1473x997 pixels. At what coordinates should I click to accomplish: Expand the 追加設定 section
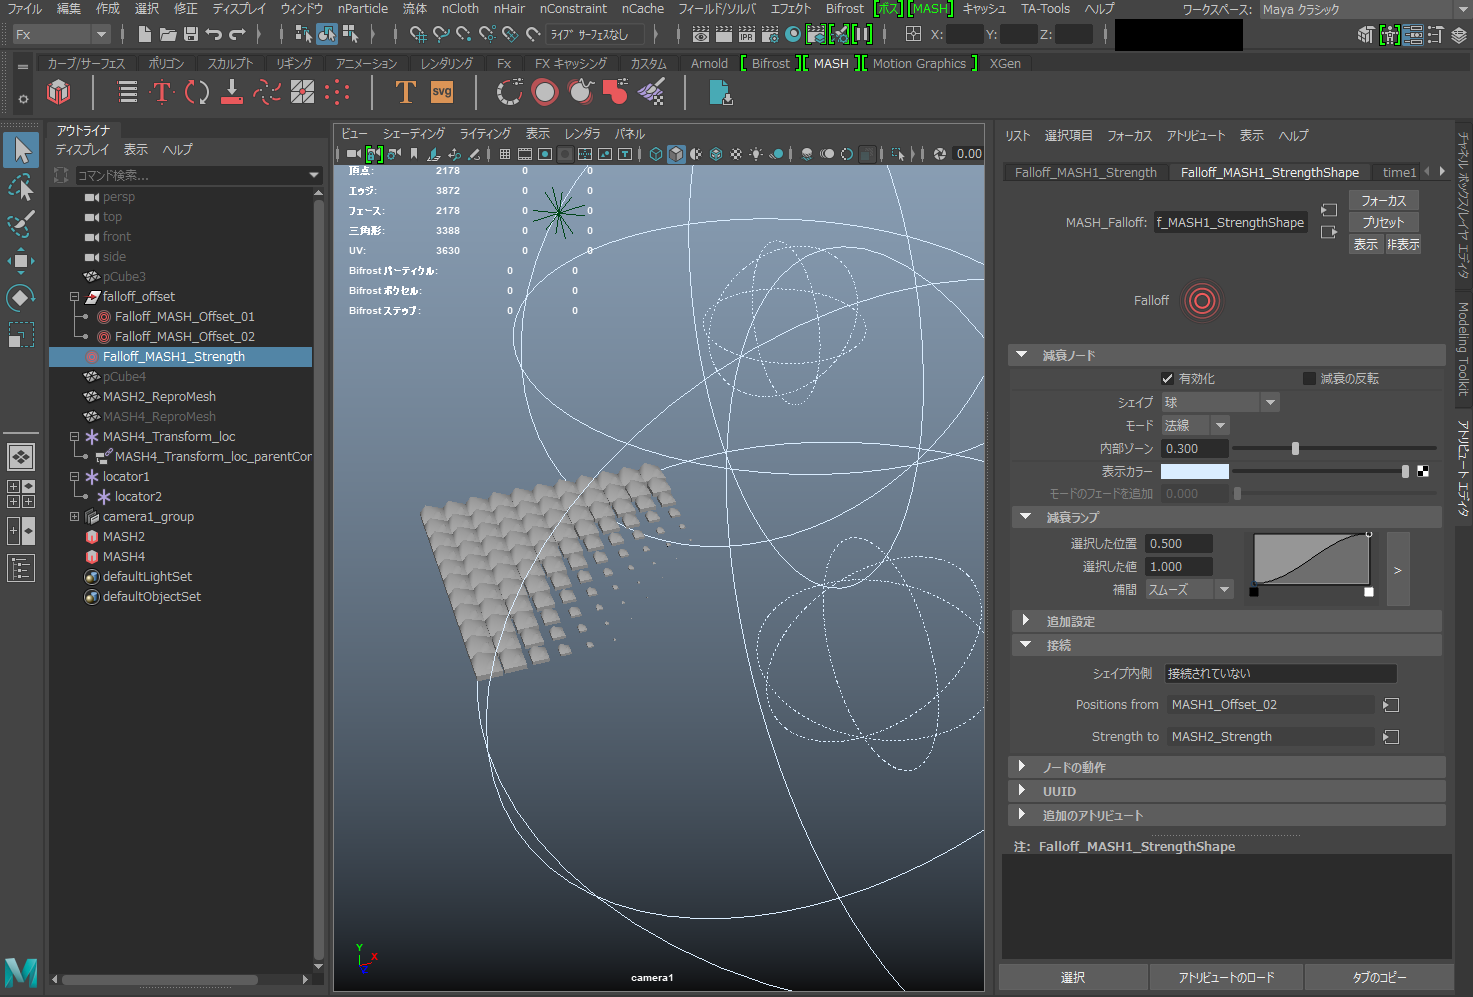point(1025,621)
